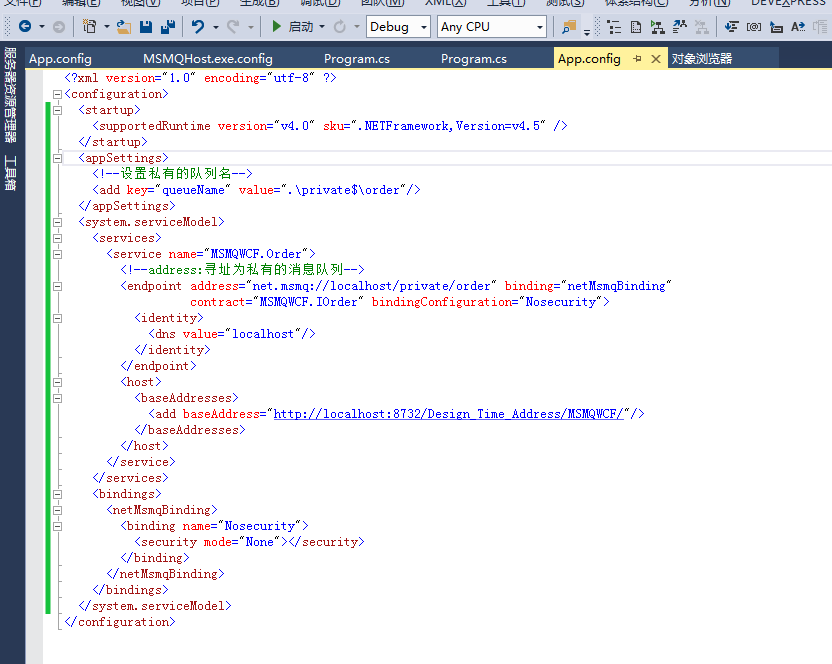Click the Open File folder icon
Image resolution: width=832 pixels, height=664 pixels.
coord(124,27)
